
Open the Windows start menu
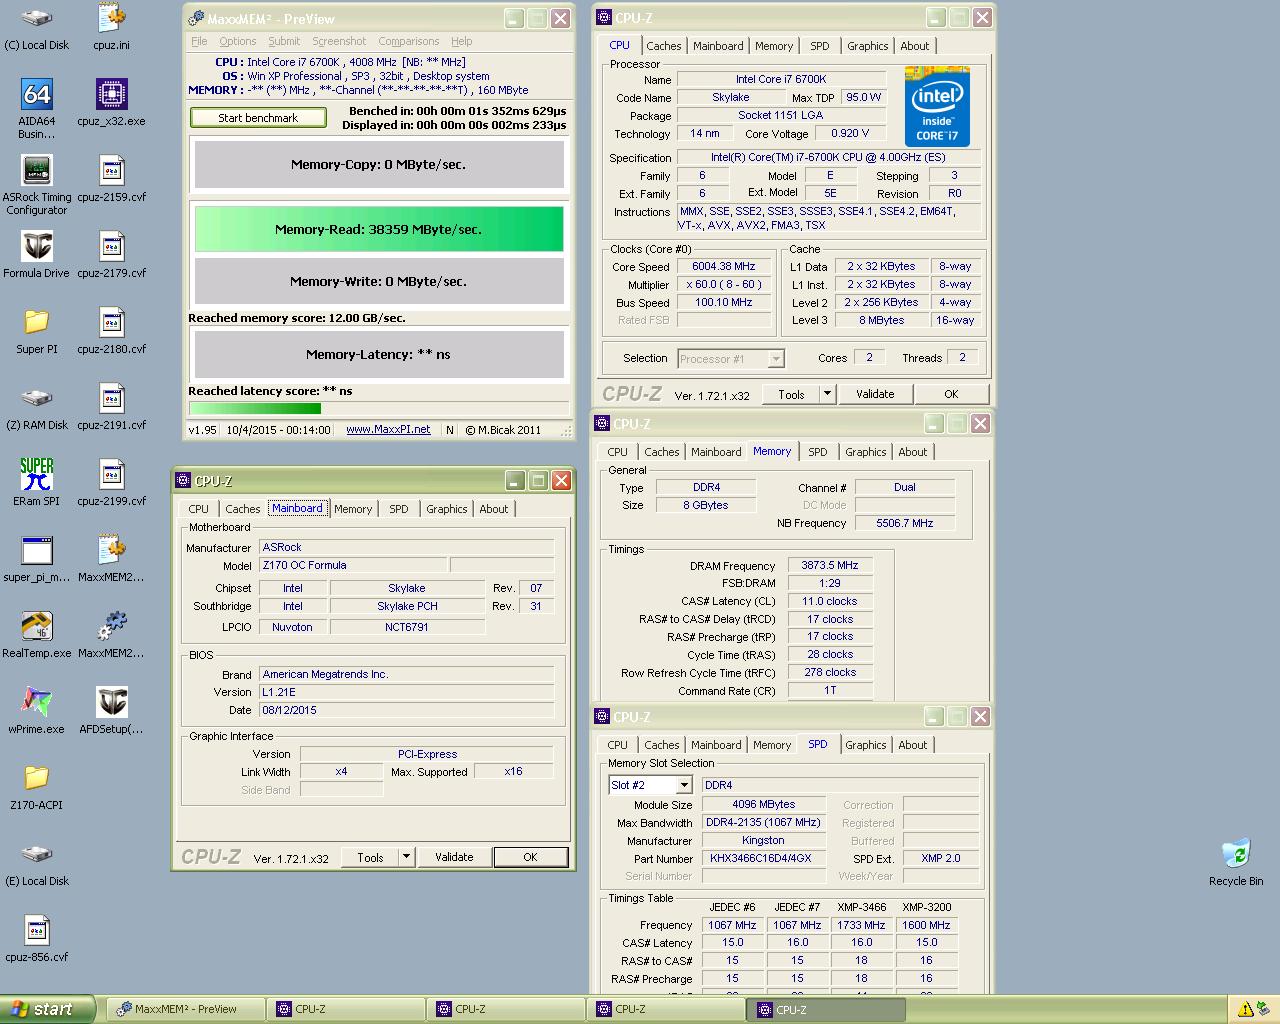tap(48, 1010)
